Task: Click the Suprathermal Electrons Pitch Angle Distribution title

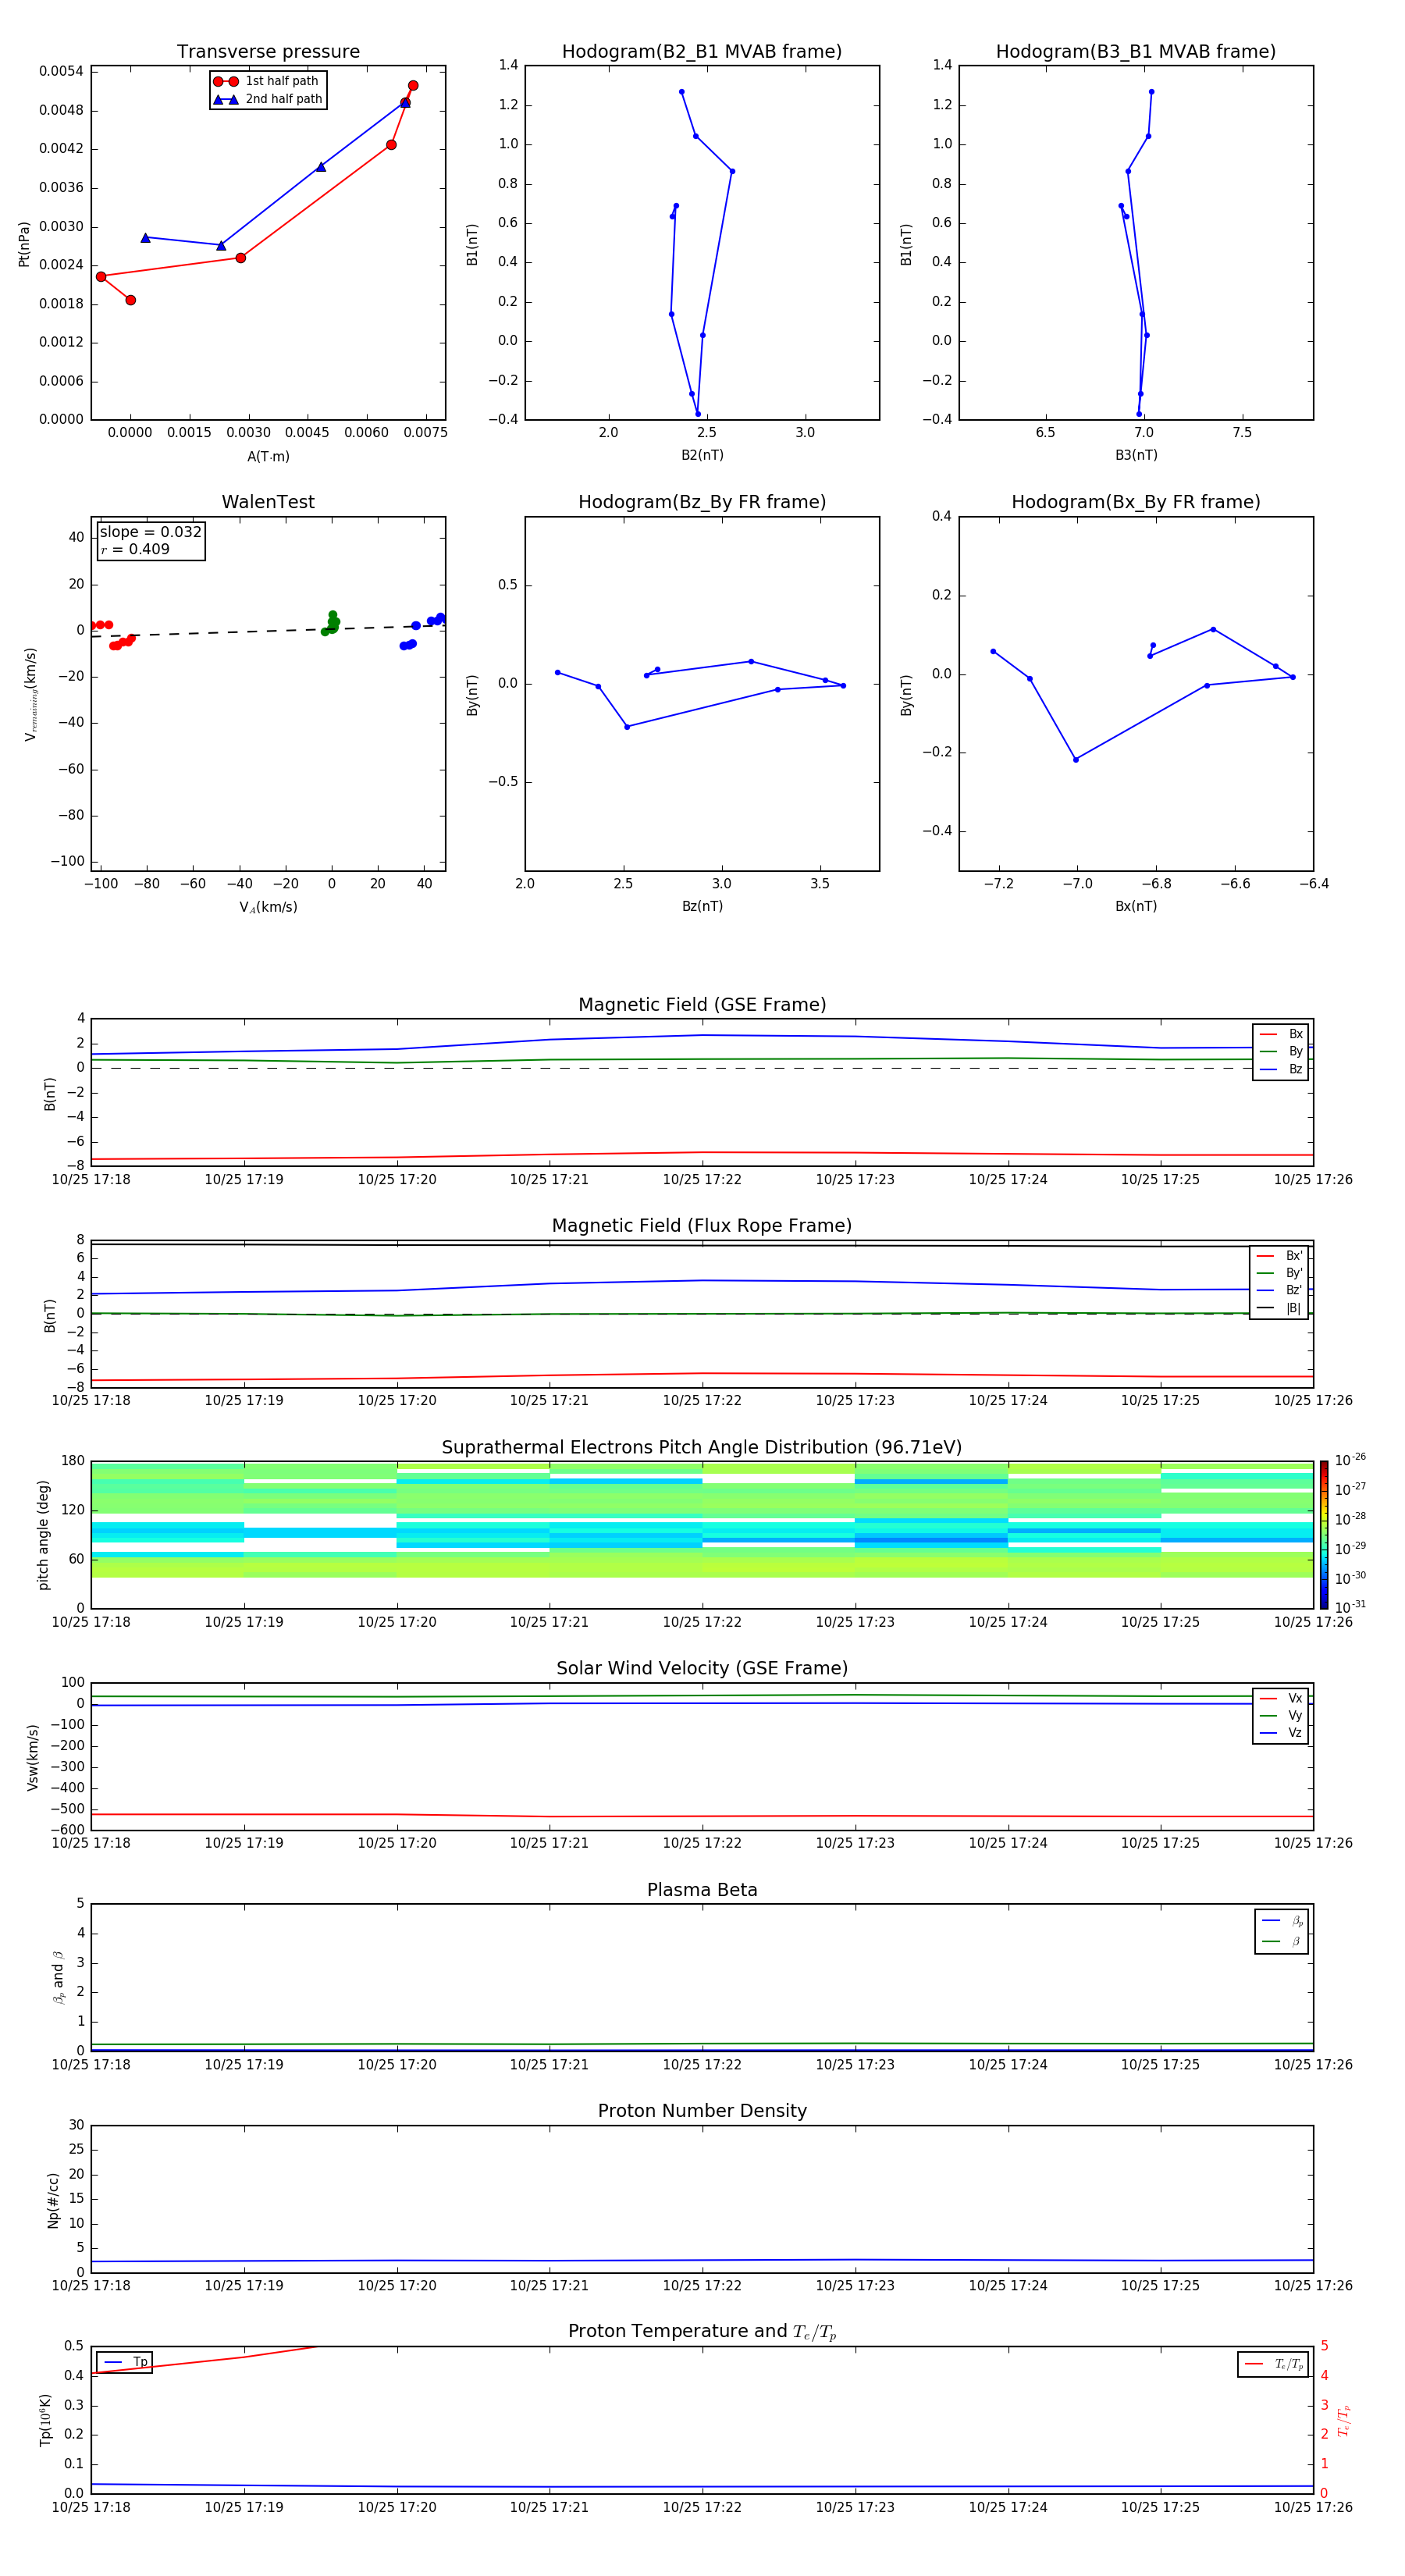Action: click(702, 1447)
